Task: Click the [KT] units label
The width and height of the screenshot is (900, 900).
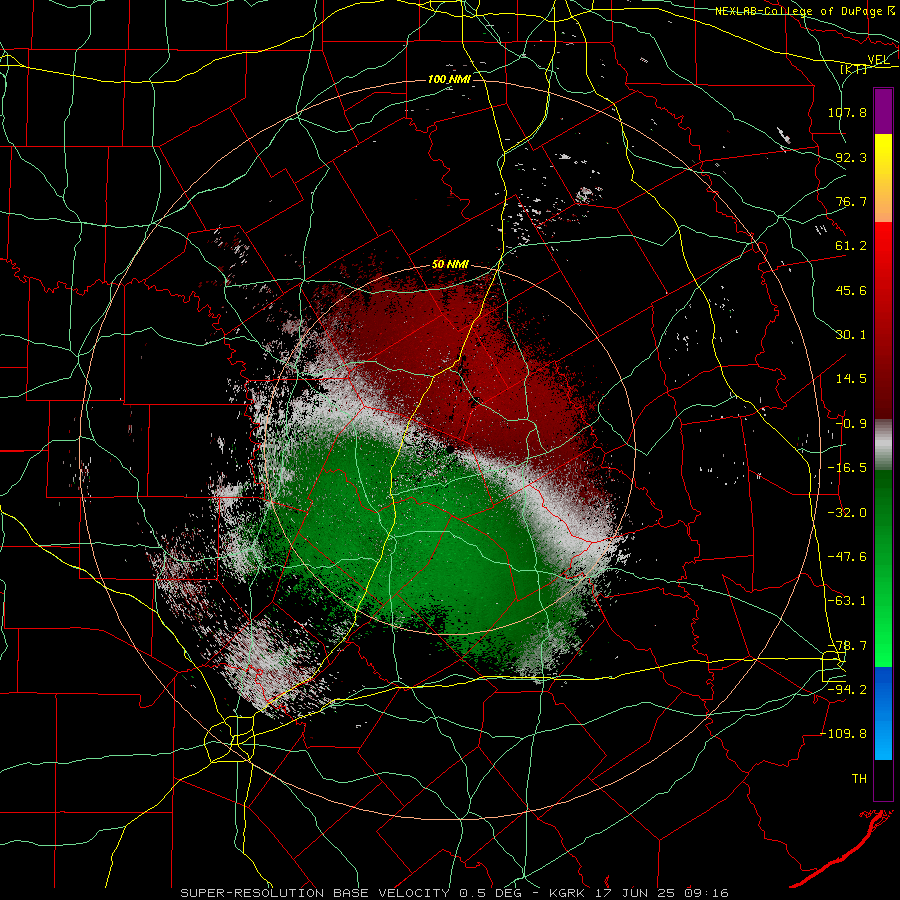Action: 854,69
